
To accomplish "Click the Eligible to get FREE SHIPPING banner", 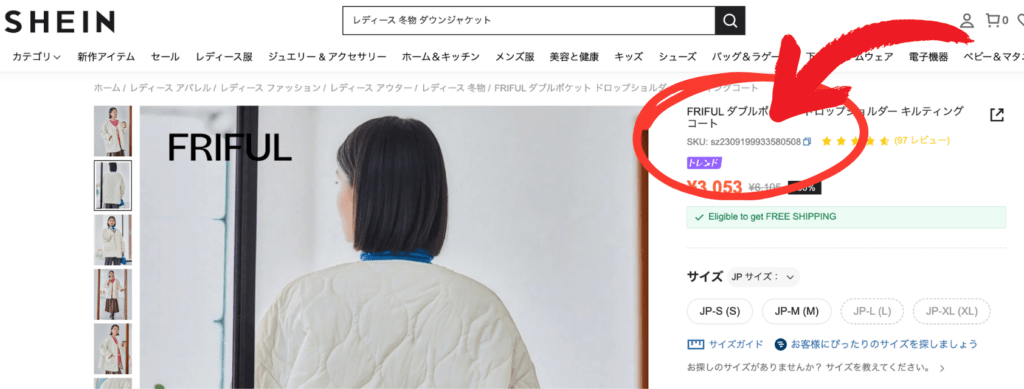I will [846, 217].
